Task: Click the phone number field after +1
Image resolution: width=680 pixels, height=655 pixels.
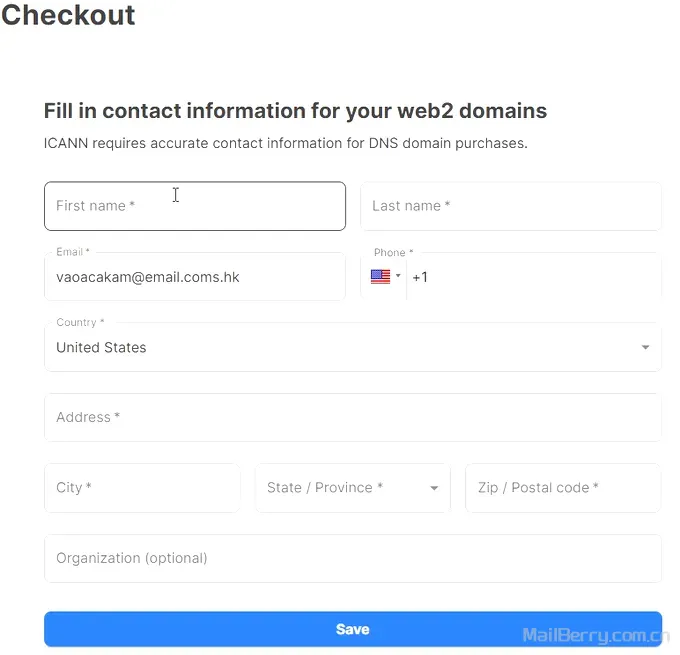Action: point(533,277)
